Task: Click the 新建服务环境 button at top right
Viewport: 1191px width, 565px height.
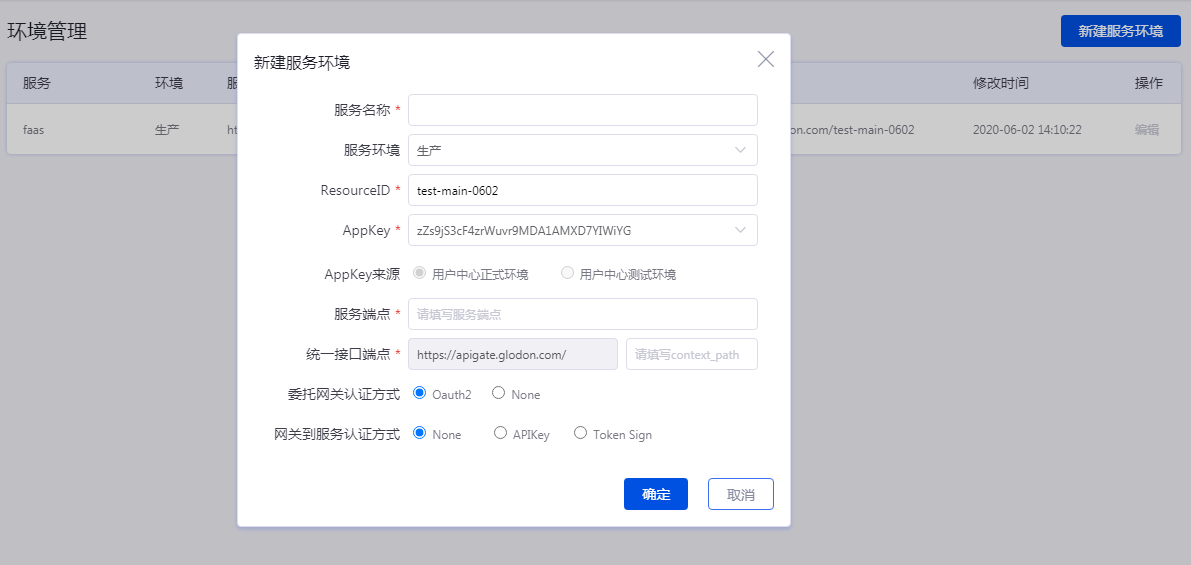Action: 1120,31
